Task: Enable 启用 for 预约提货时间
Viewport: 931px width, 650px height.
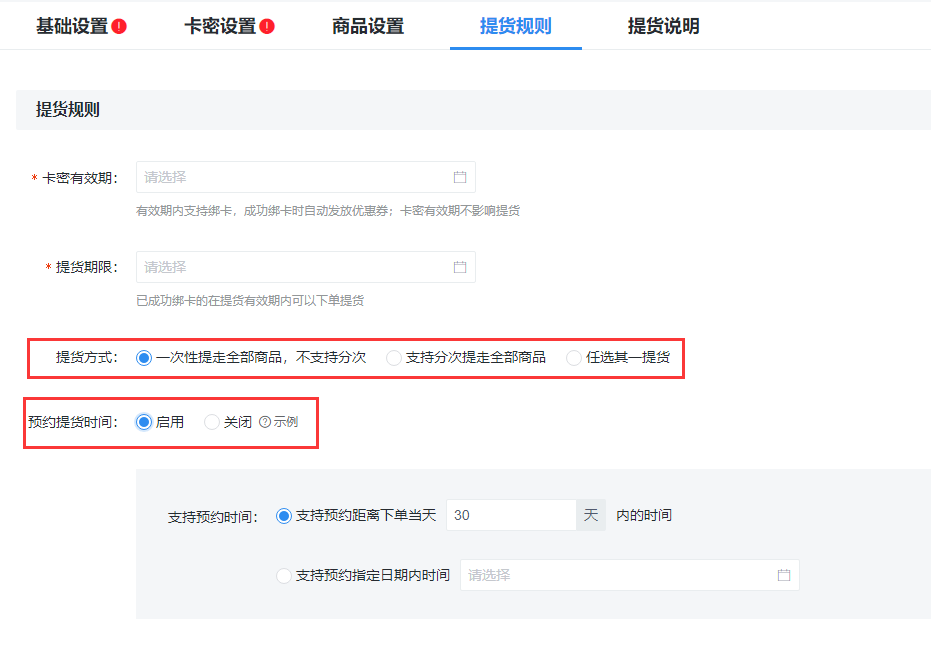Action: tap(145, 422)
